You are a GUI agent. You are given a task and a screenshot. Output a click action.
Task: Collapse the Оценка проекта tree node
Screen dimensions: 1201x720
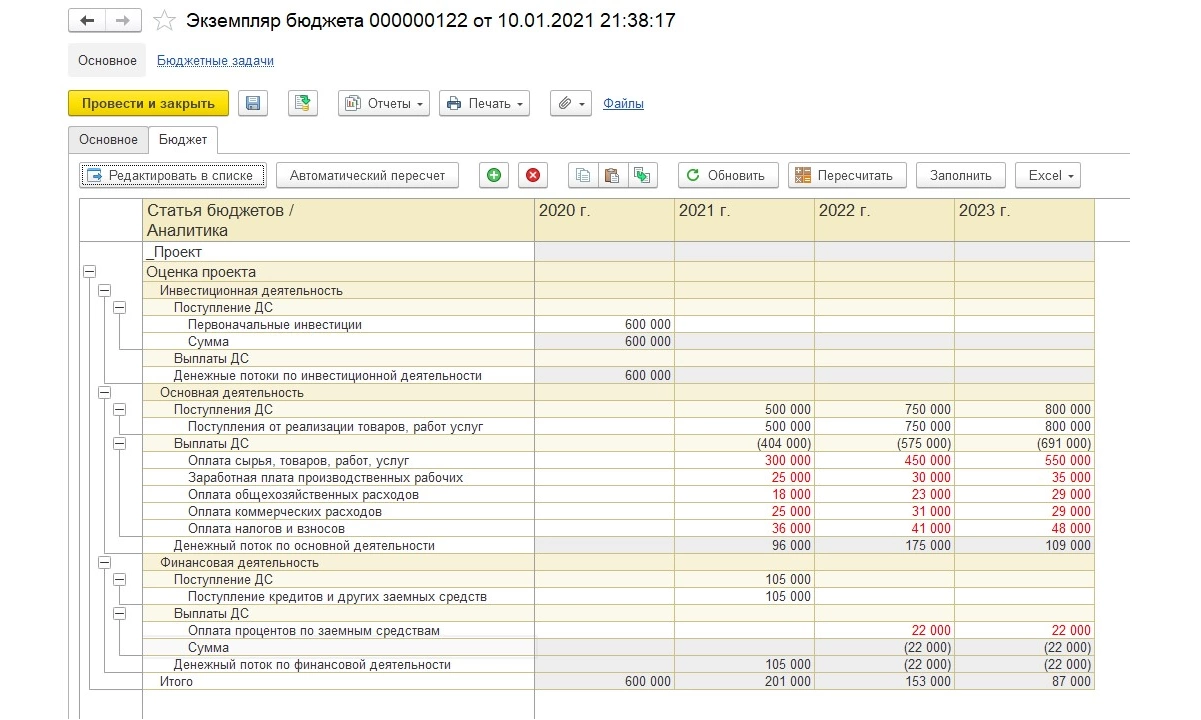[x=90, y=272]
